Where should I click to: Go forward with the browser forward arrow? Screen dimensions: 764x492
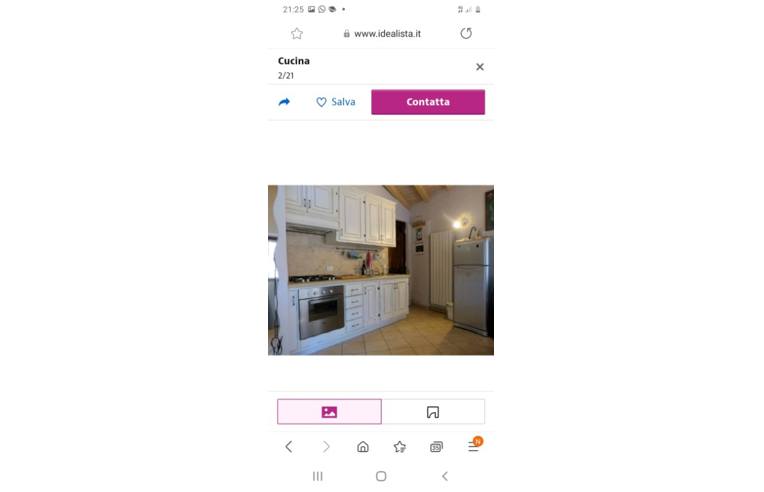pos(326,447)
